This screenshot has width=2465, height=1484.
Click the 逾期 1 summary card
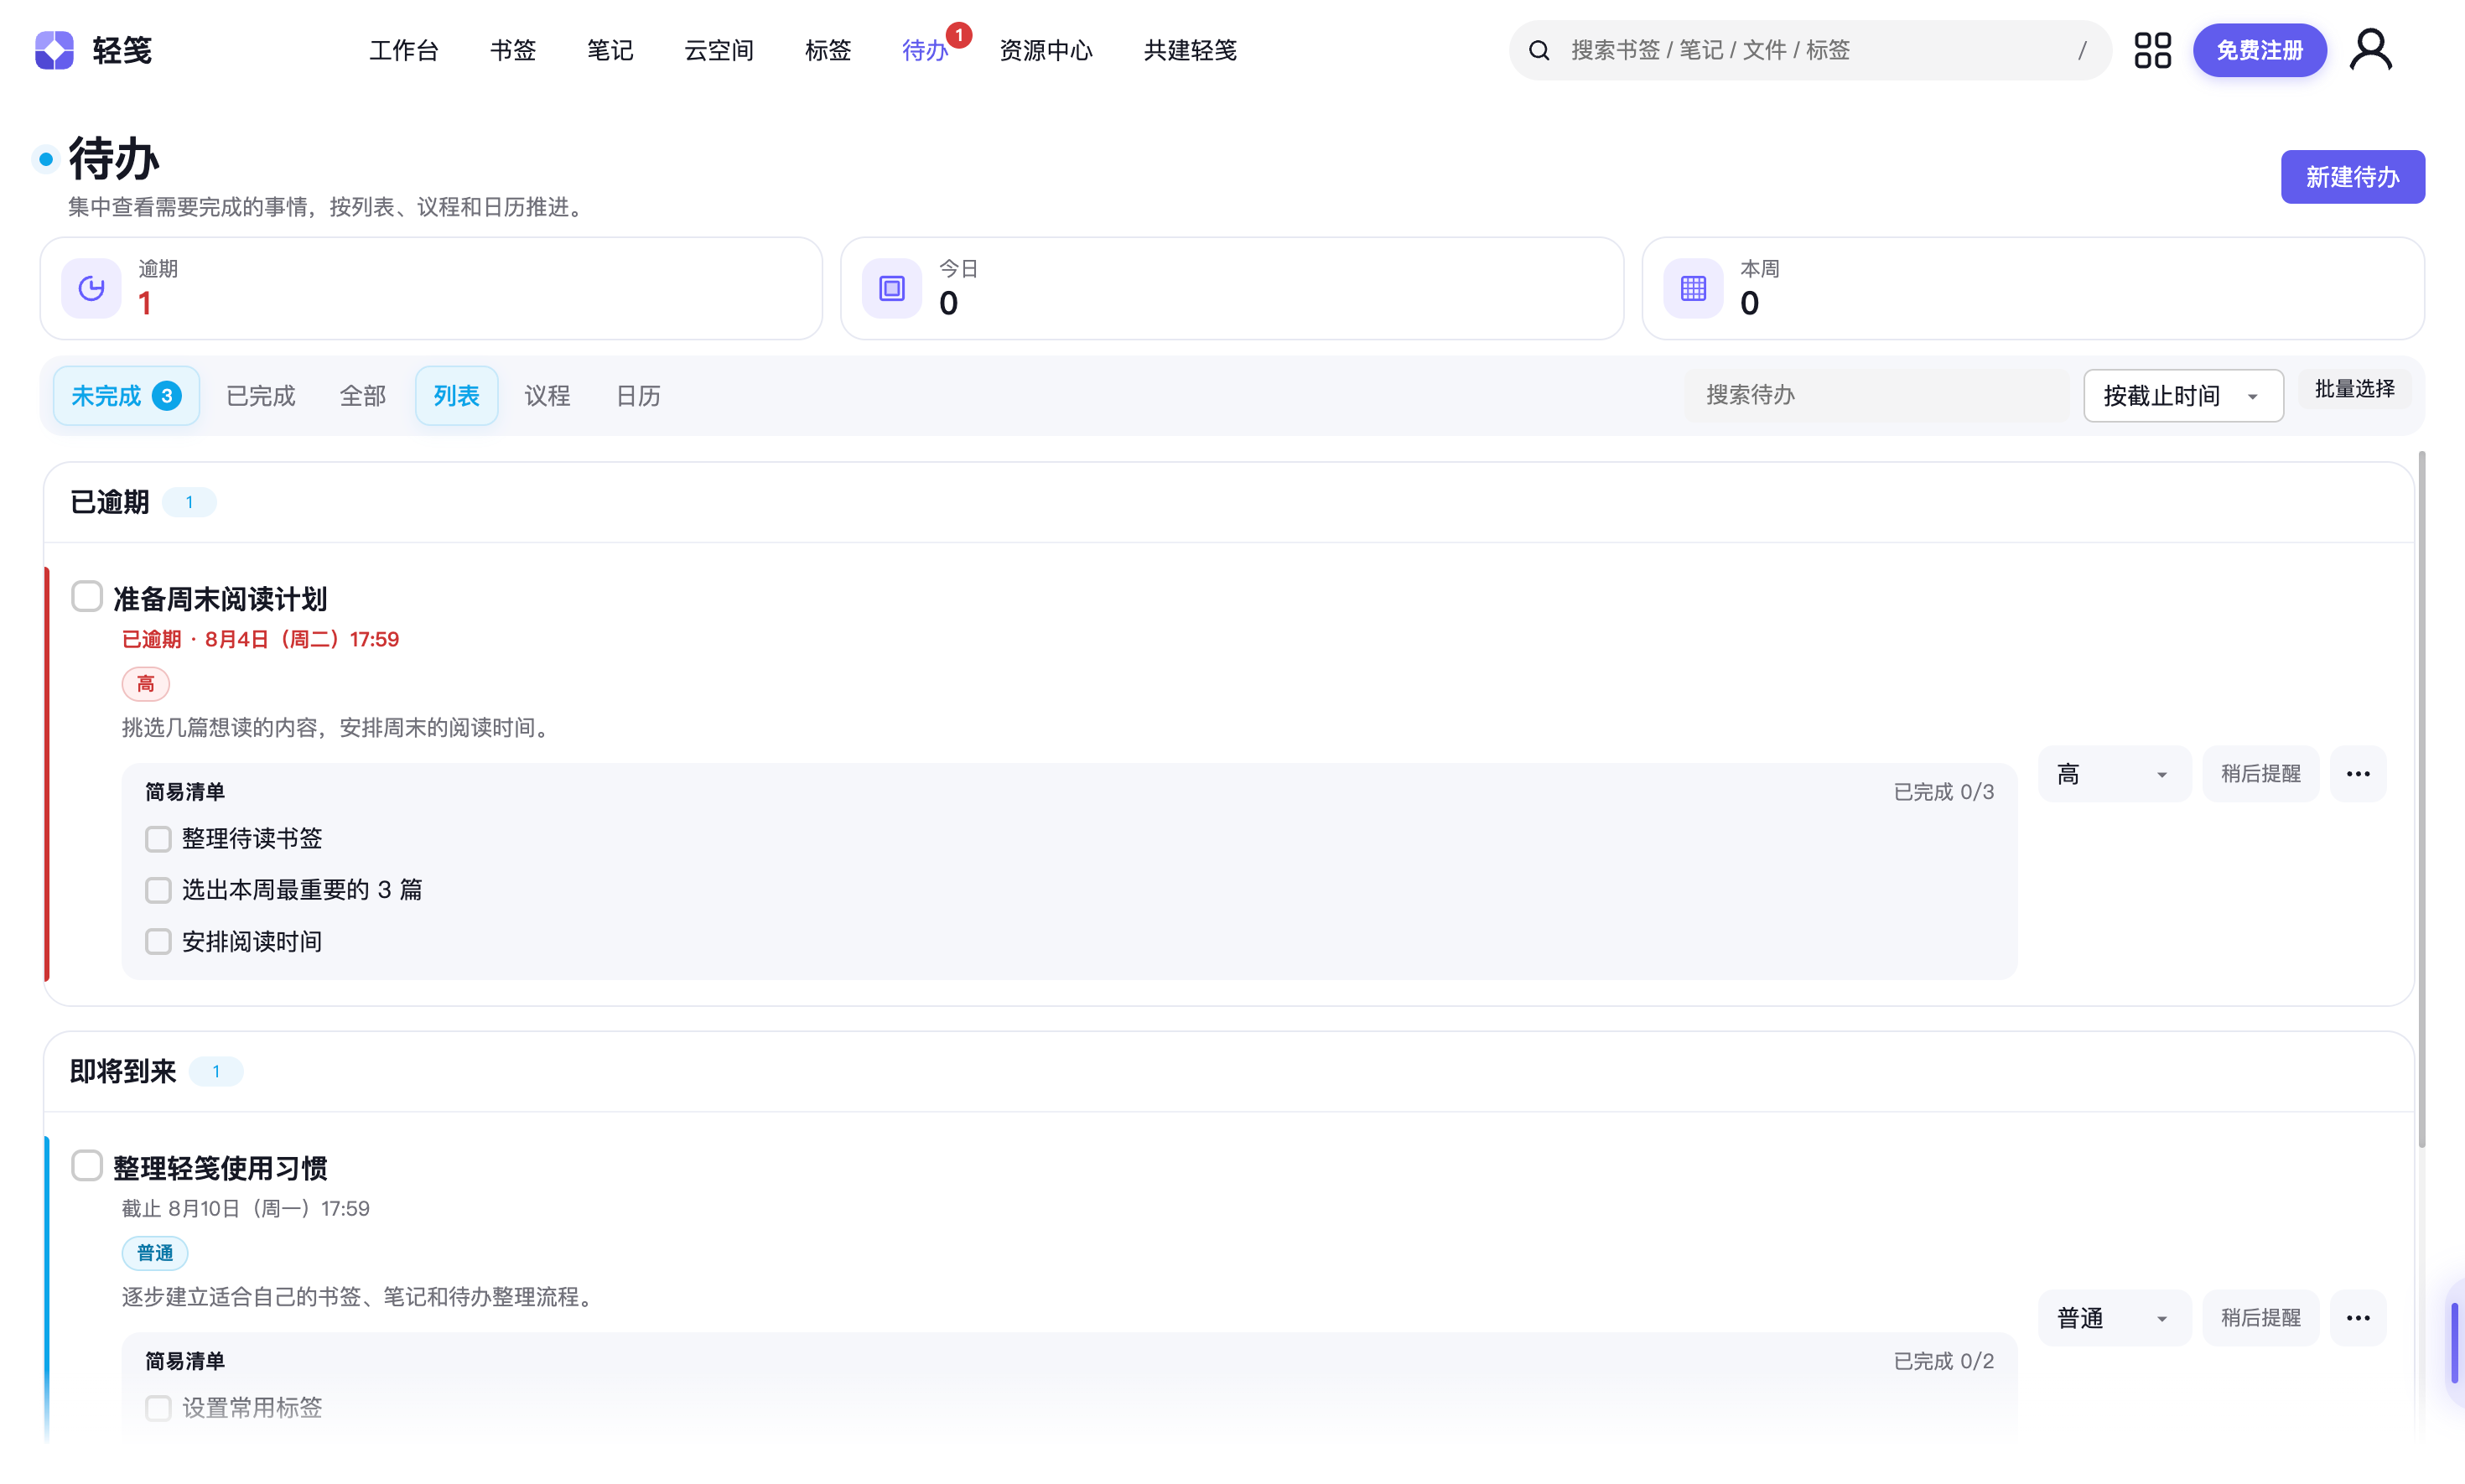(x=431, y=288)
